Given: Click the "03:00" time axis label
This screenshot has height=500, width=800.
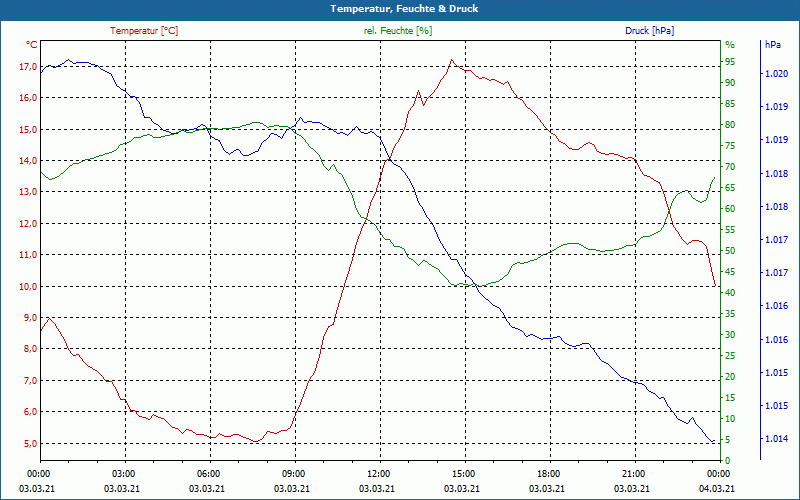Looking at the screenshot, I should coord(125,473).
